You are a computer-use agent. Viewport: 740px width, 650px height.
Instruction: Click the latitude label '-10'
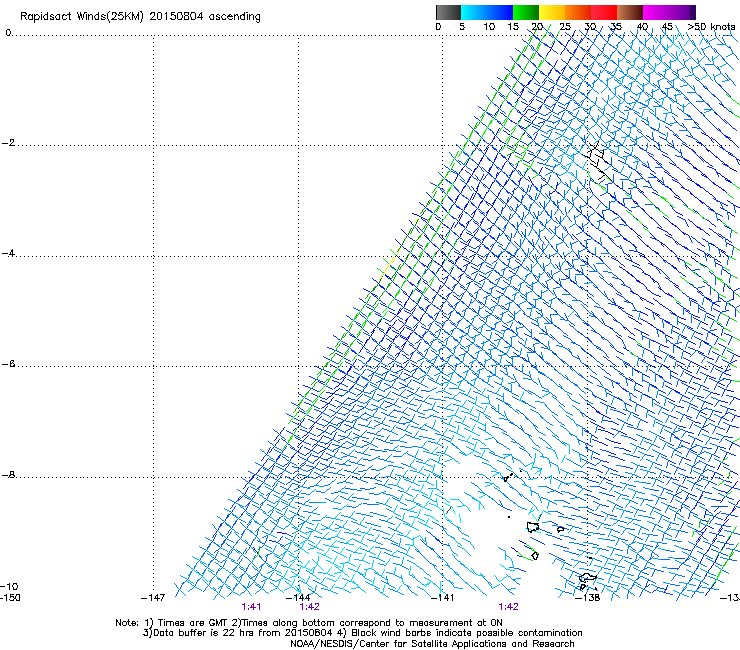[x=9, y=586]
